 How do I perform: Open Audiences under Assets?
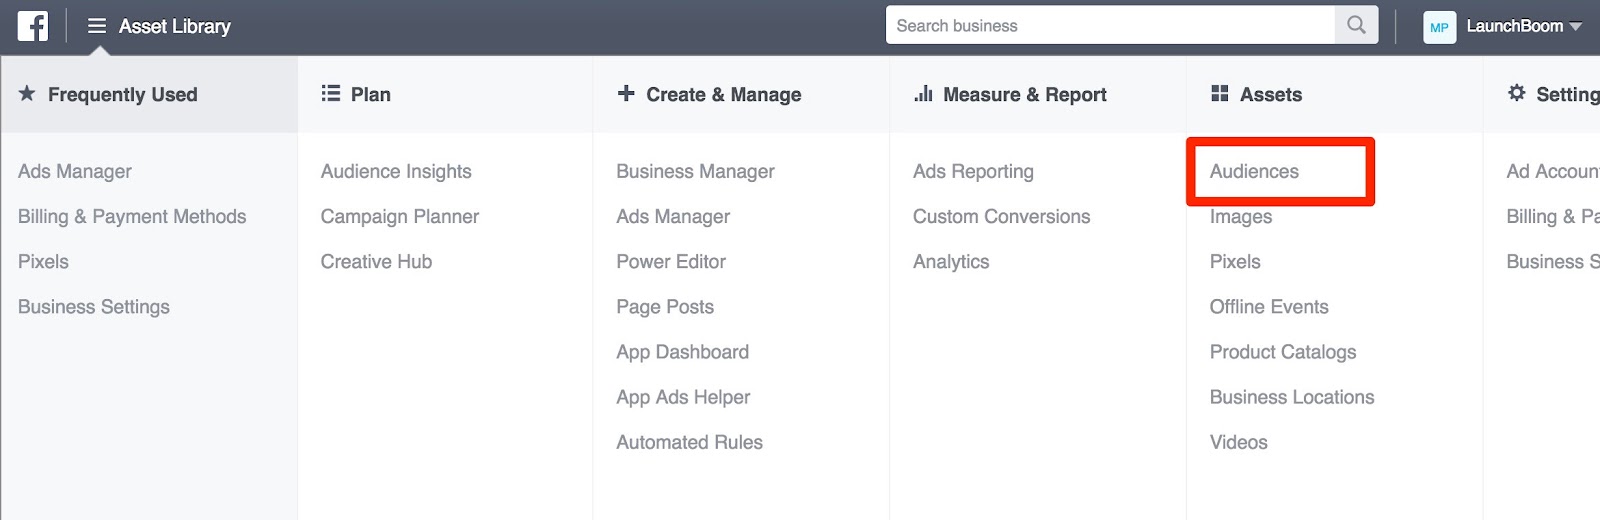click(1254, 172)
